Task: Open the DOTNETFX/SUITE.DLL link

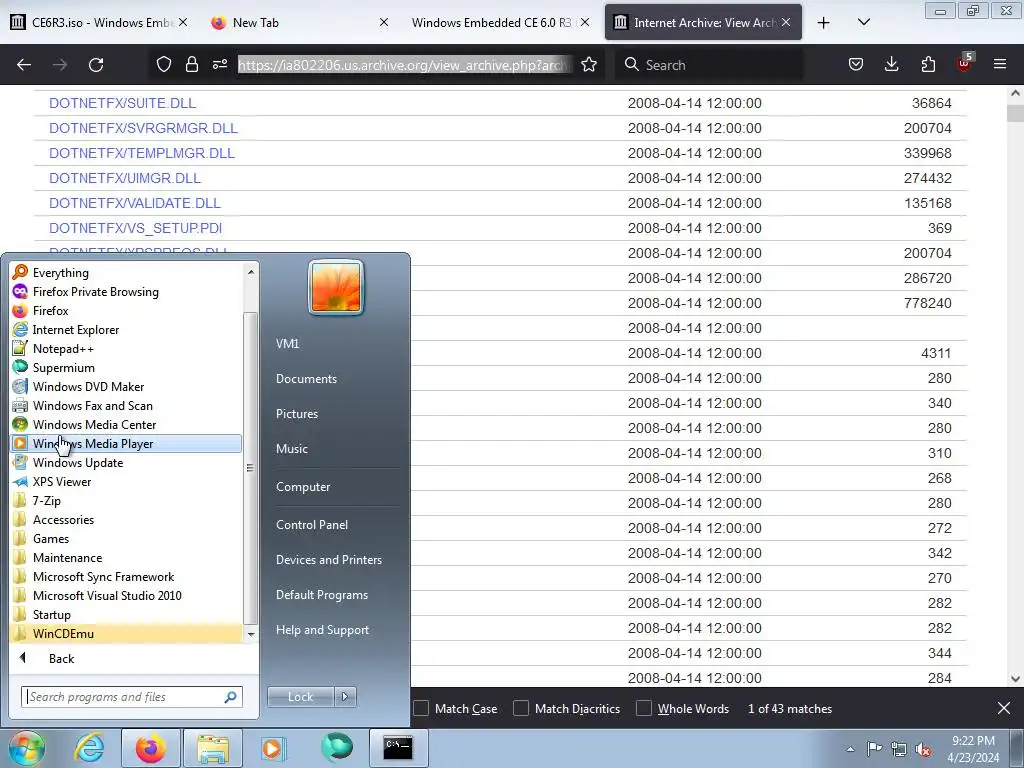Action: pyautogui.click(x=122, y=103)
